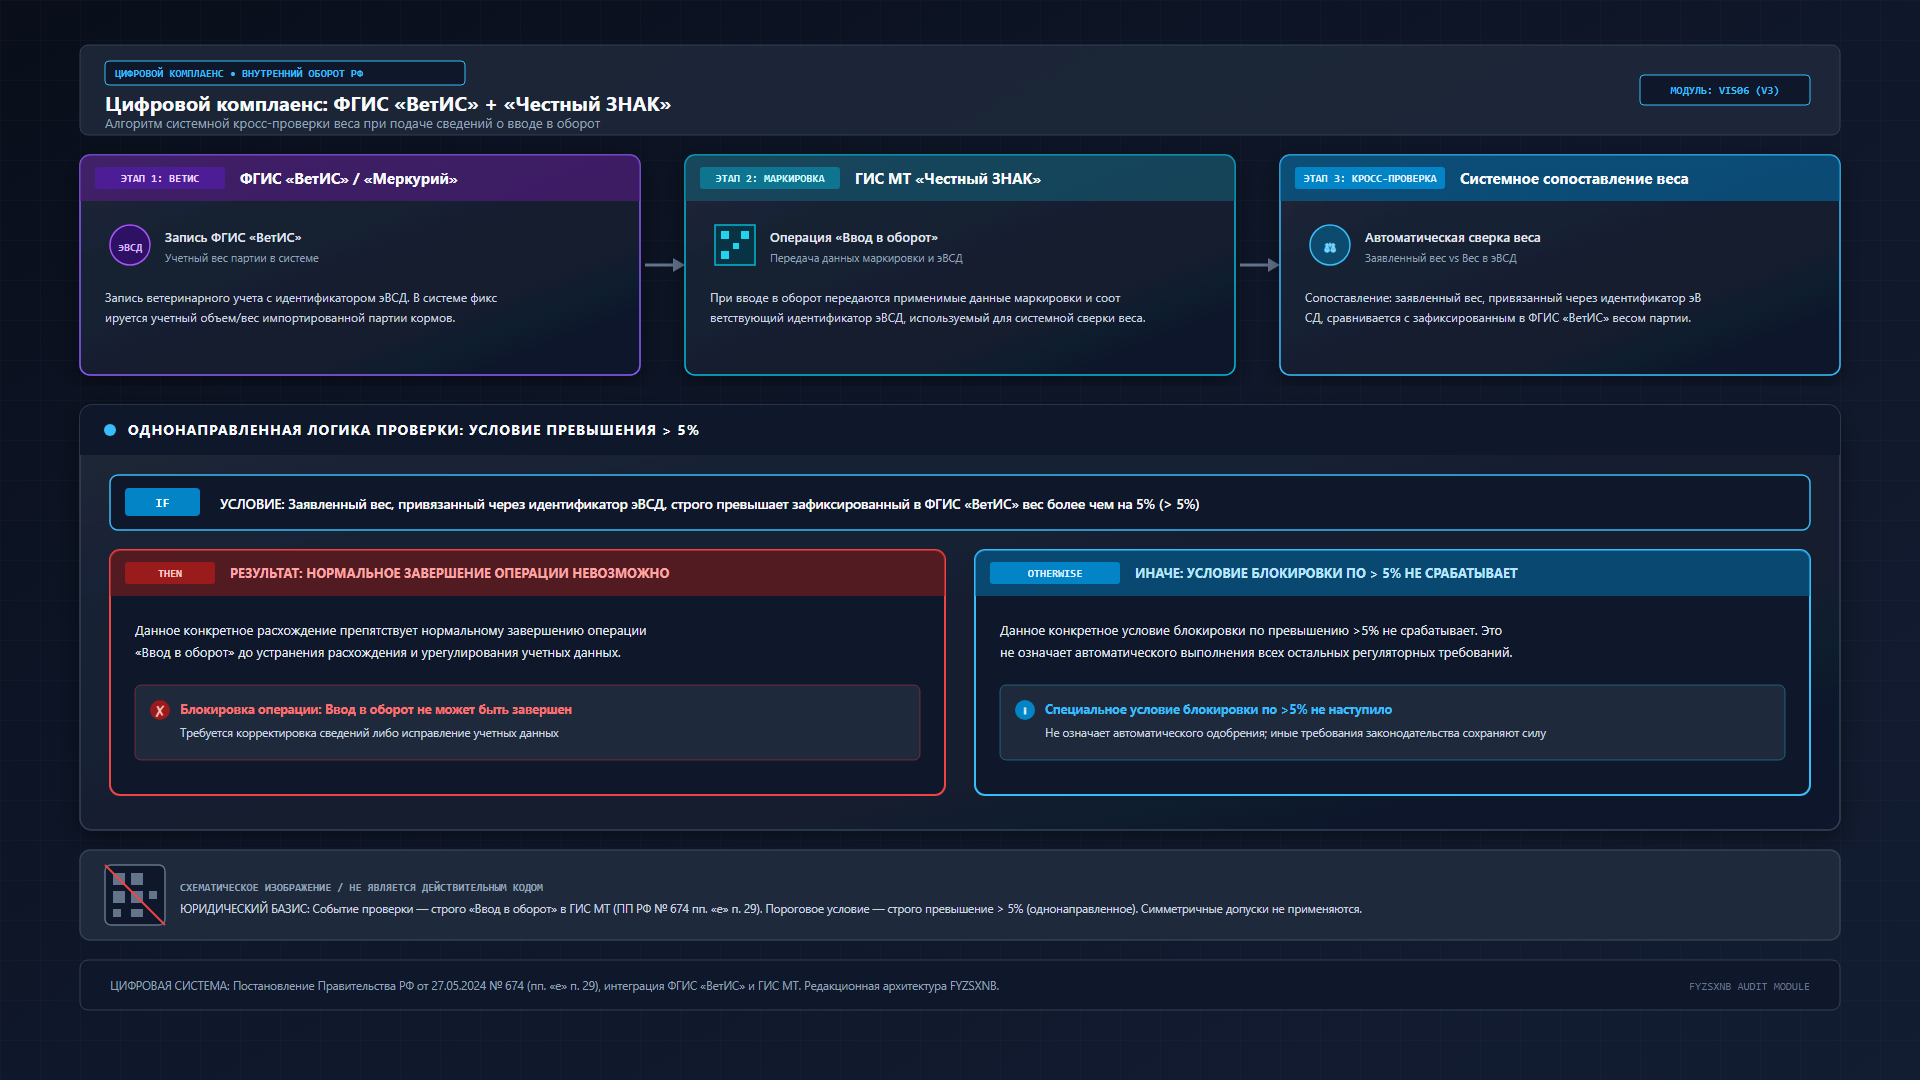
Task: Click the МОДУЛЬ: VIS06 (V3) badge
Action: [x=1725, y=90]
